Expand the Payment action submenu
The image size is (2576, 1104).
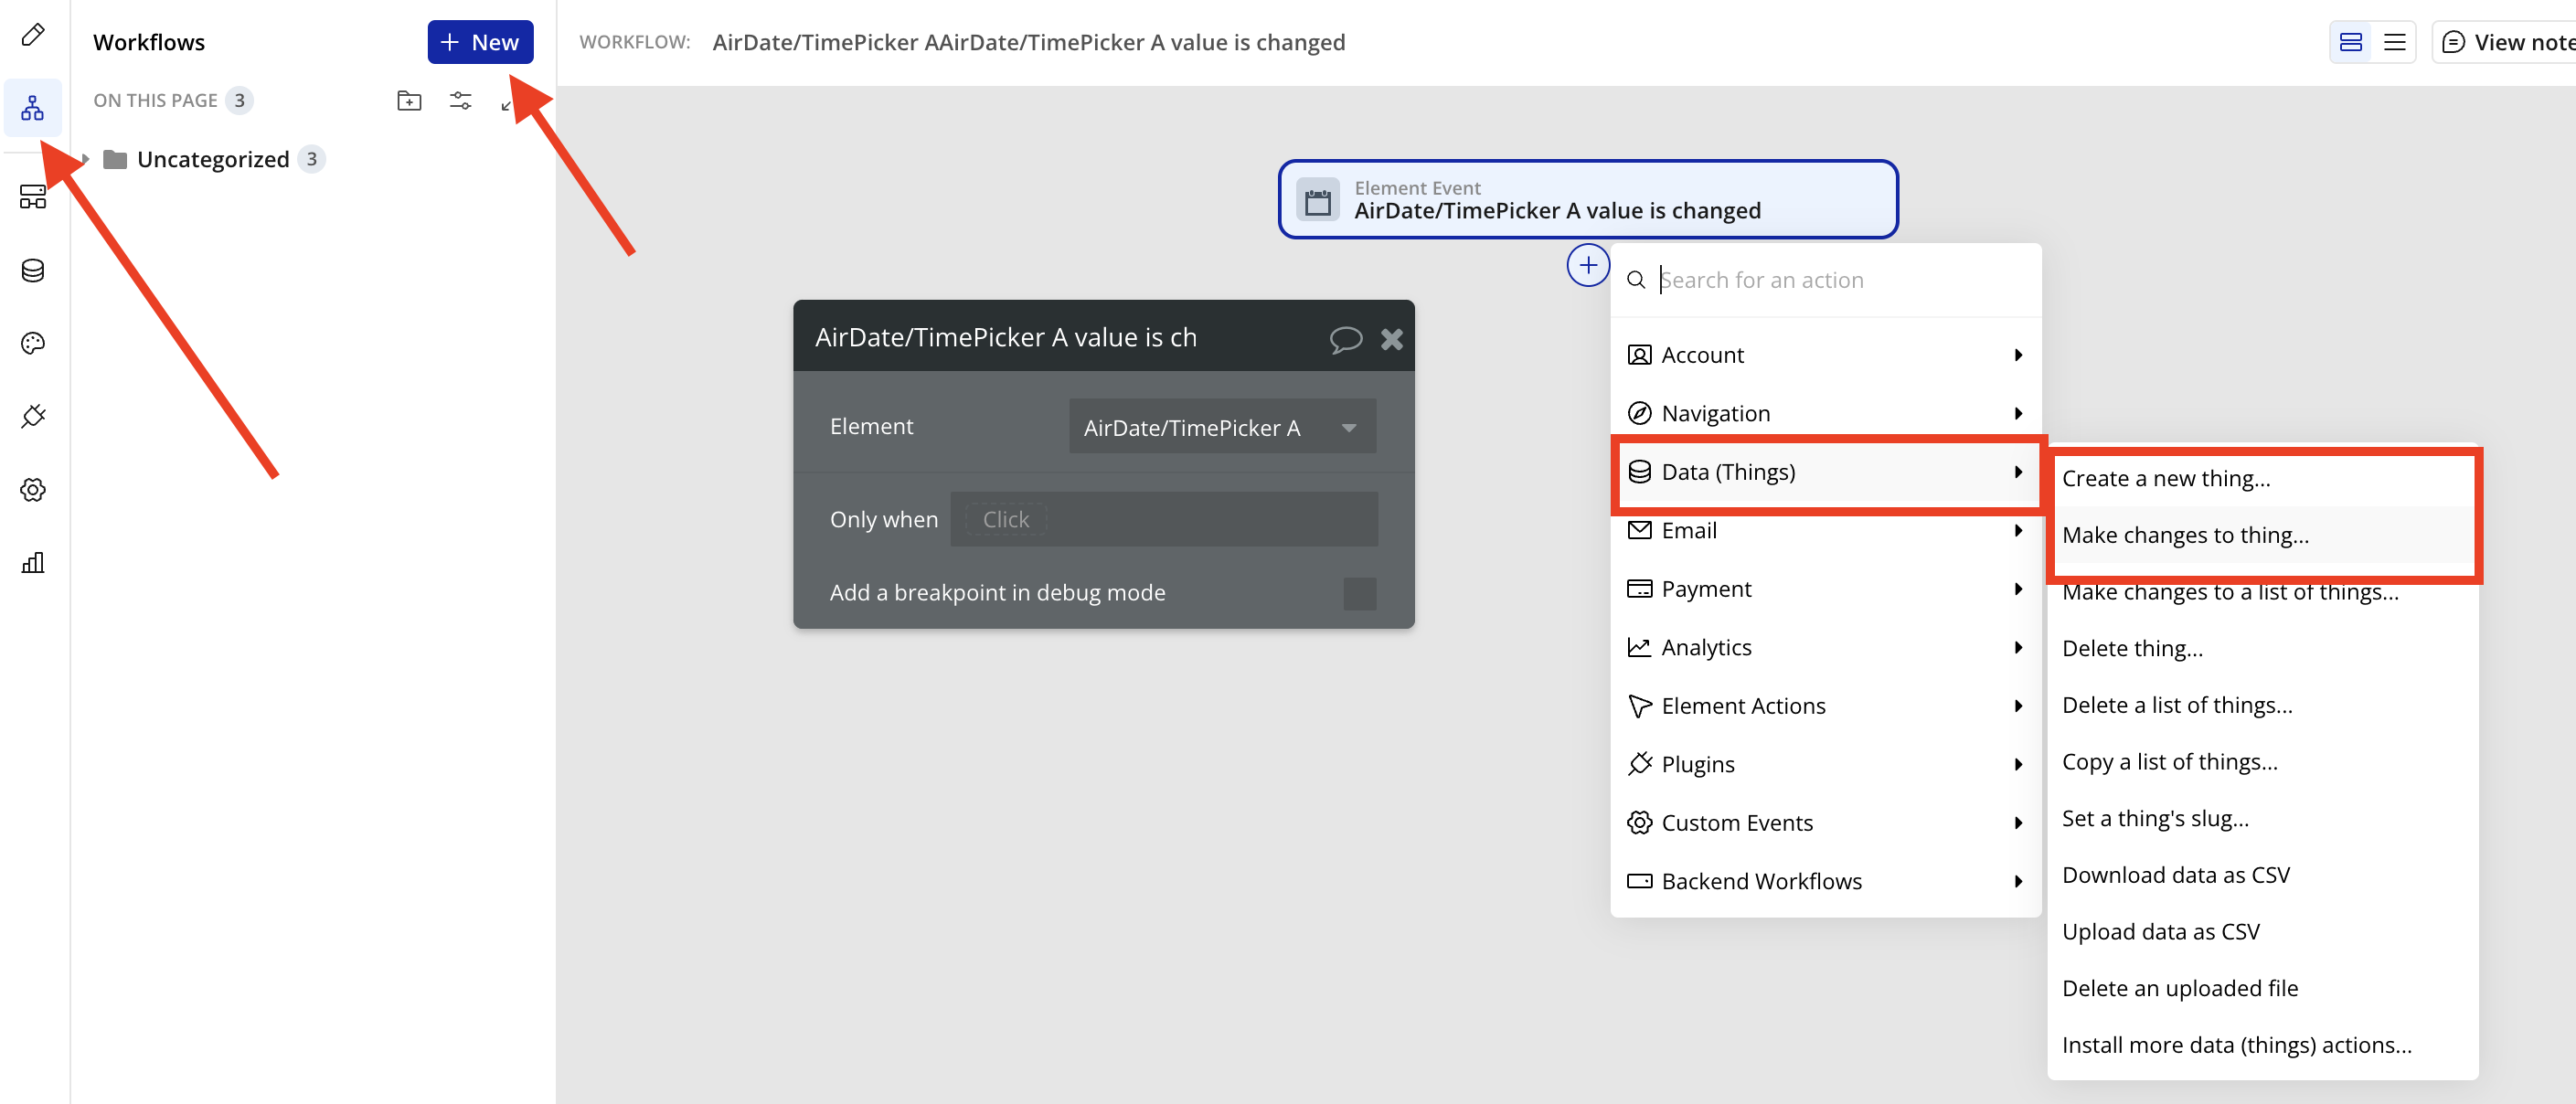1826,590
